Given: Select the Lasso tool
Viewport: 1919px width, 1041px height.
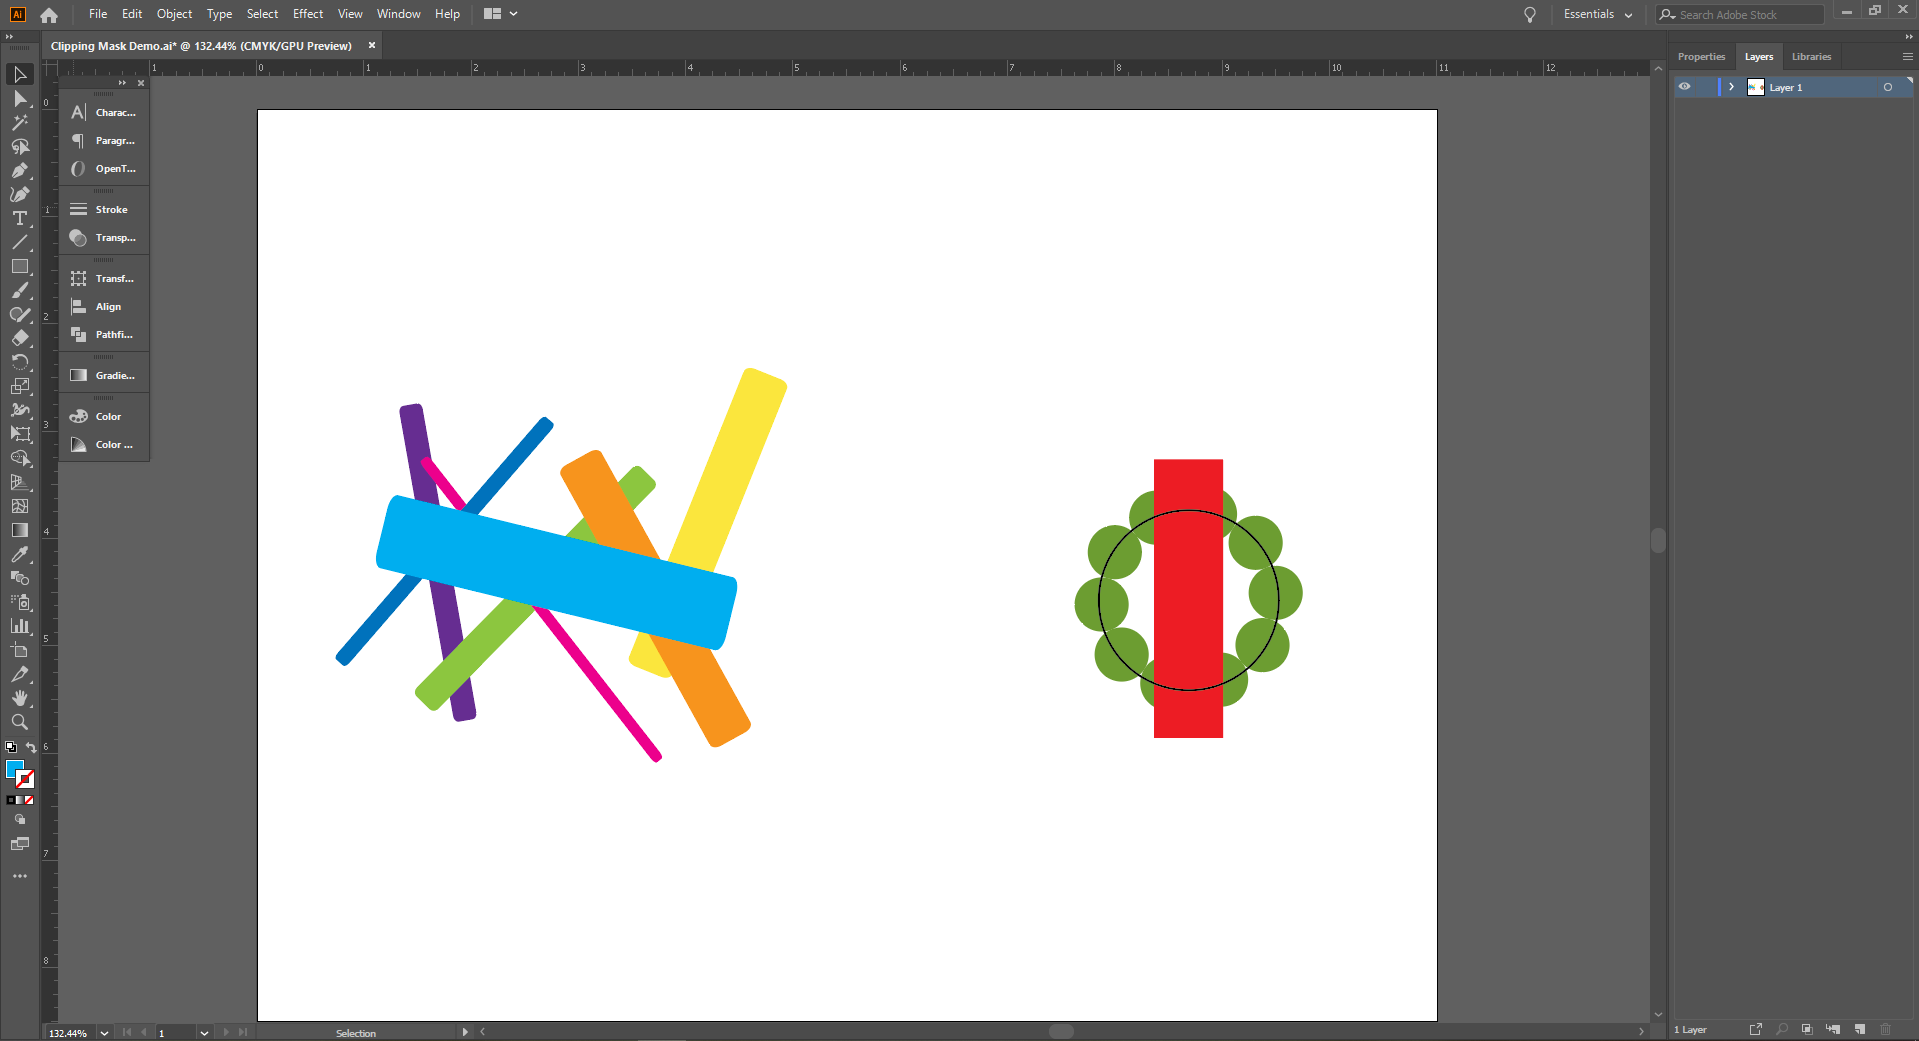Looking at the screenshot, I should click(x=20, y=147).
